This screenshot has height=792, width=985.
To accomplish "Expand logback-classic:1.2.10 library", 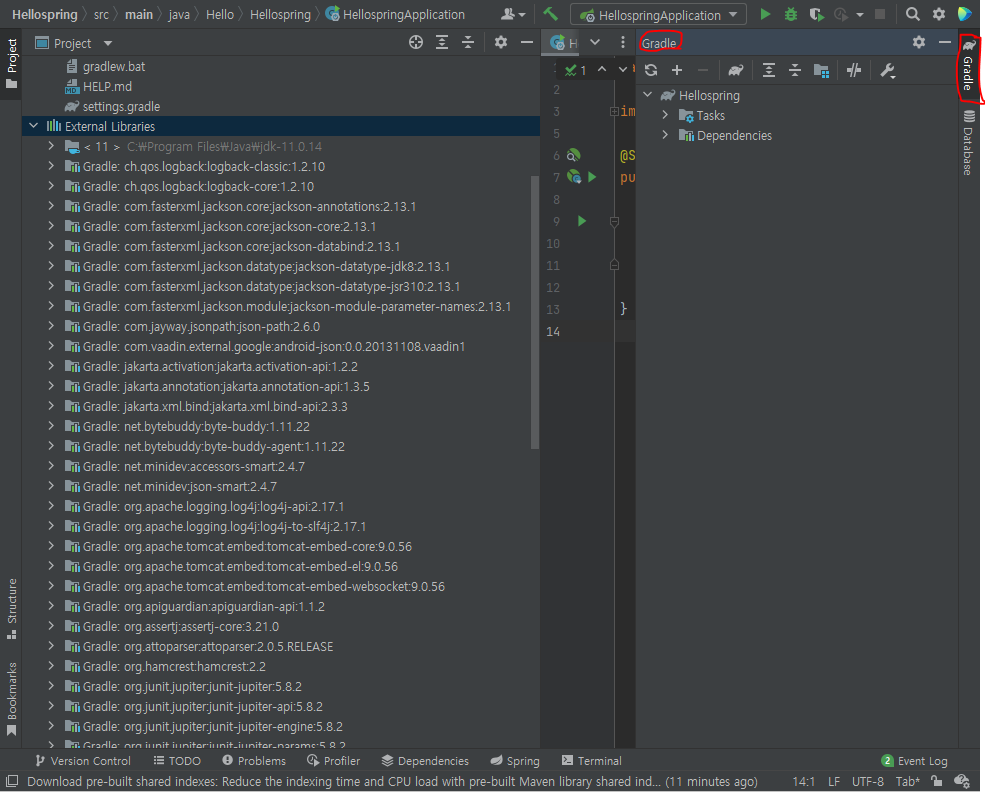I will [x=51, y=166].
